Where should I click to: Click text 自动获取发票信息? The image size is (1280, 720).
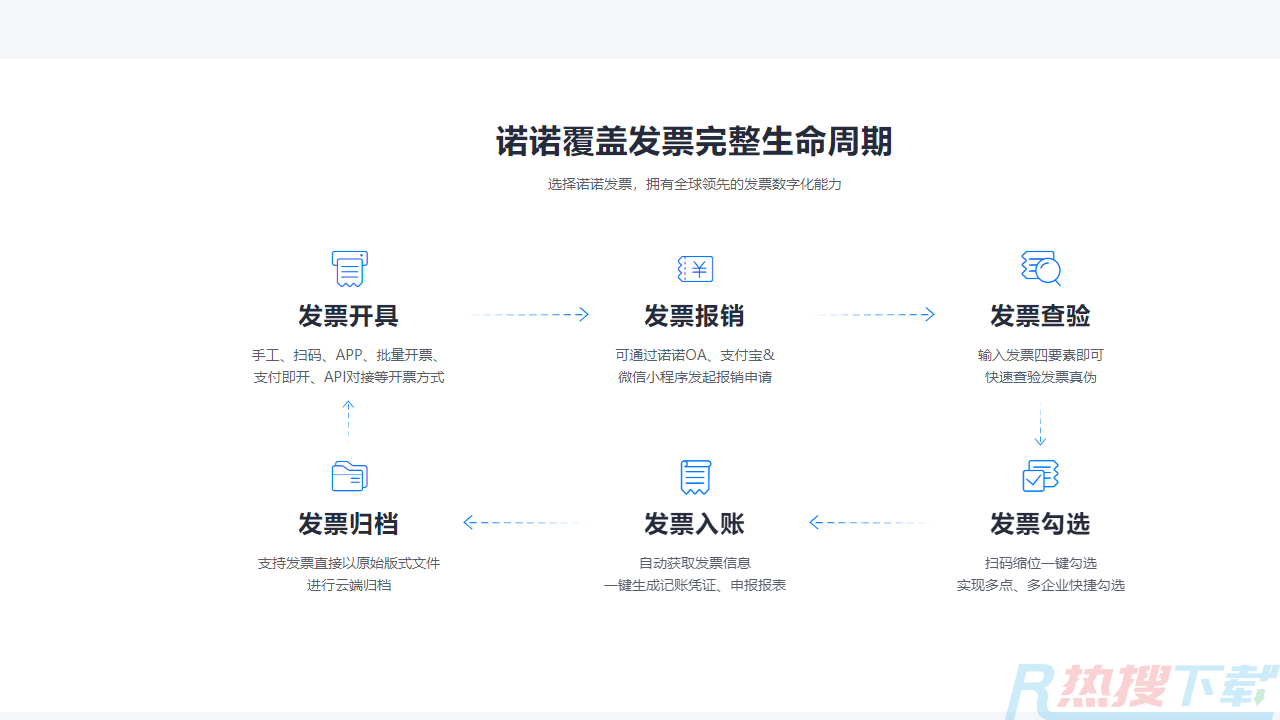(x=695, y=563)
